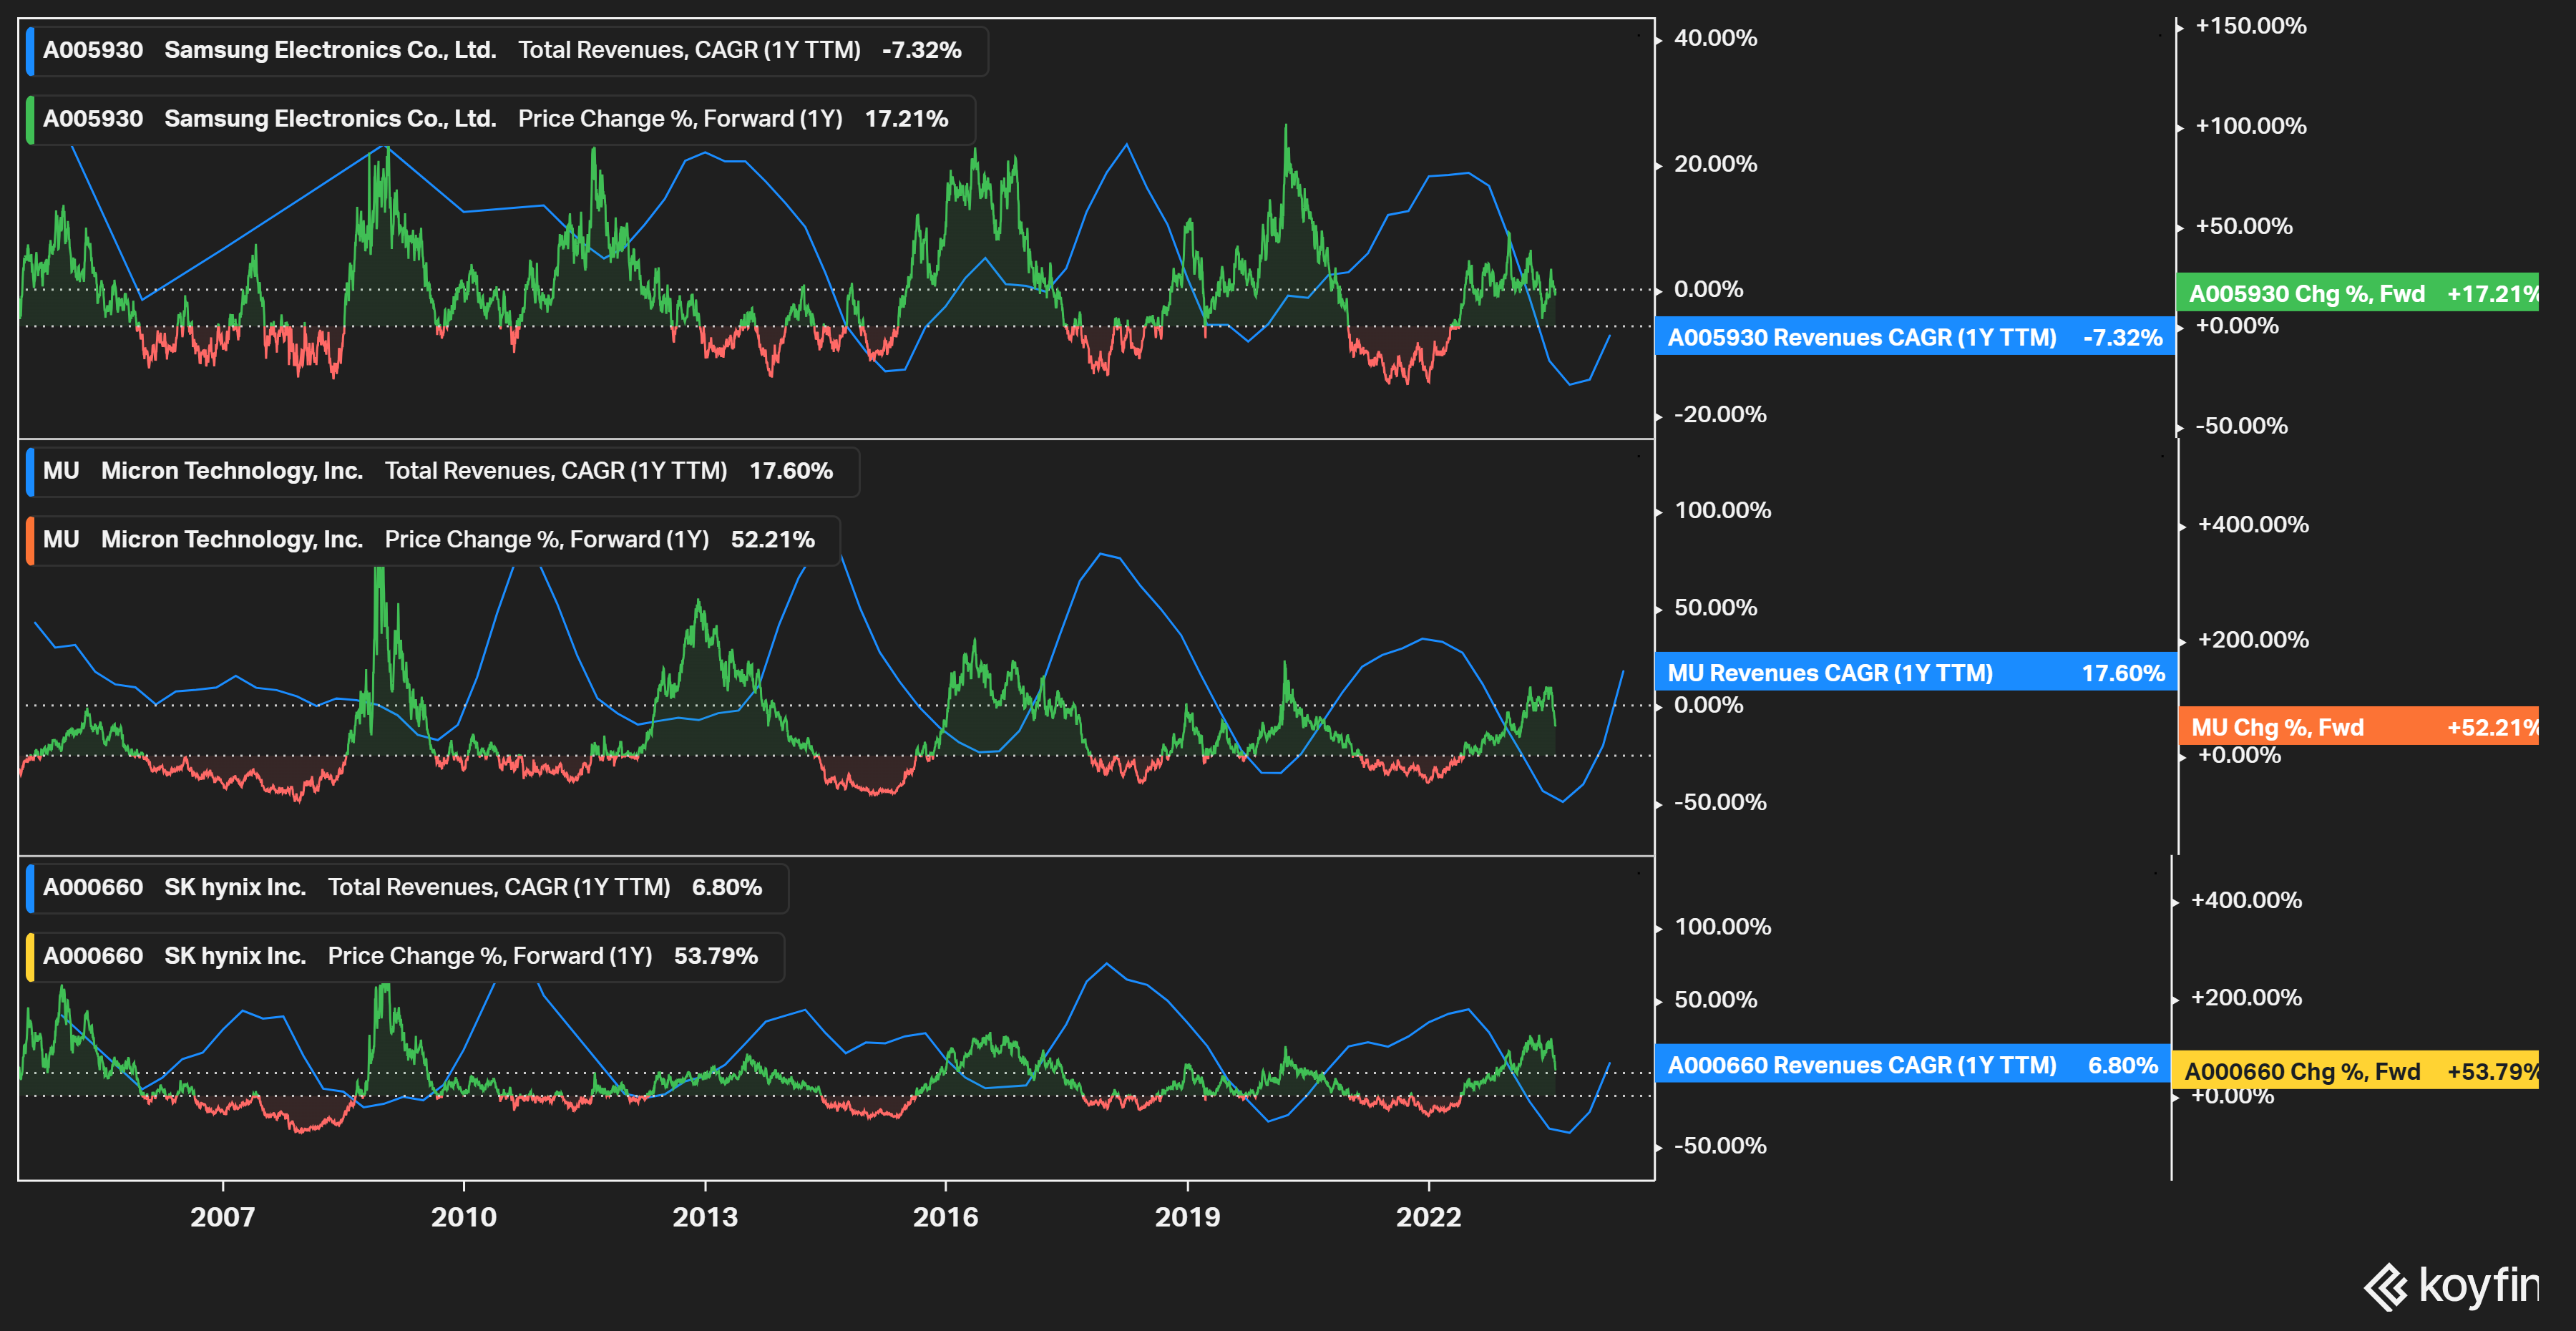Click green swatch on Samsung Price Change legend
This screenshot has height=1331, width=2576.
coord(30,120)
